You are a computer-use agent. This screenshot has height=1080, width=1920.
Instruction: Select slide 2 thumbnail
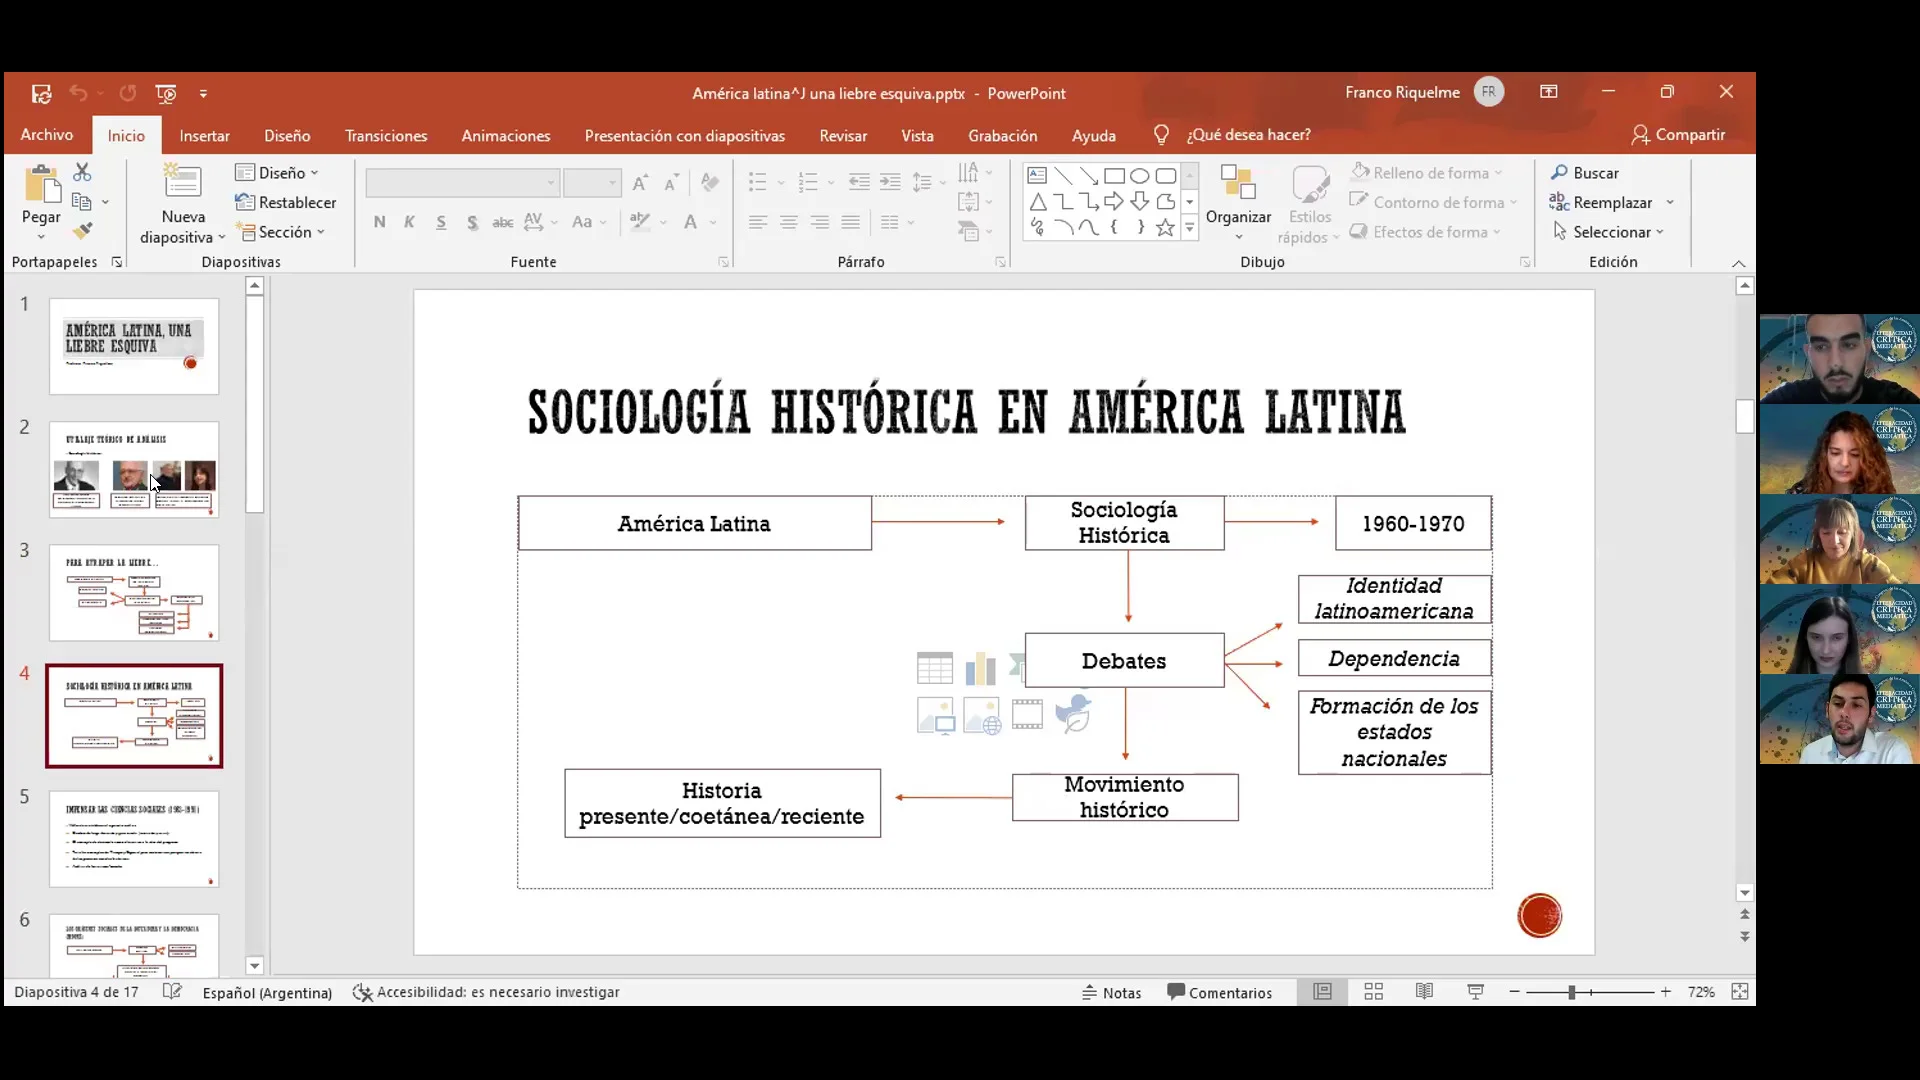tap(134, 470)
